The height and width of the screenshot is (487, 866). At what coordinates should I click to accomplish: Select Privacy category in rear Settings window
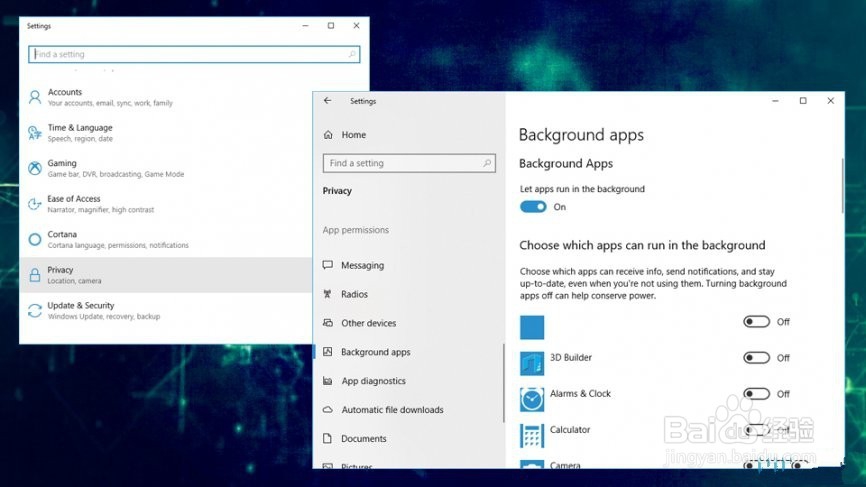pos(166,275)
